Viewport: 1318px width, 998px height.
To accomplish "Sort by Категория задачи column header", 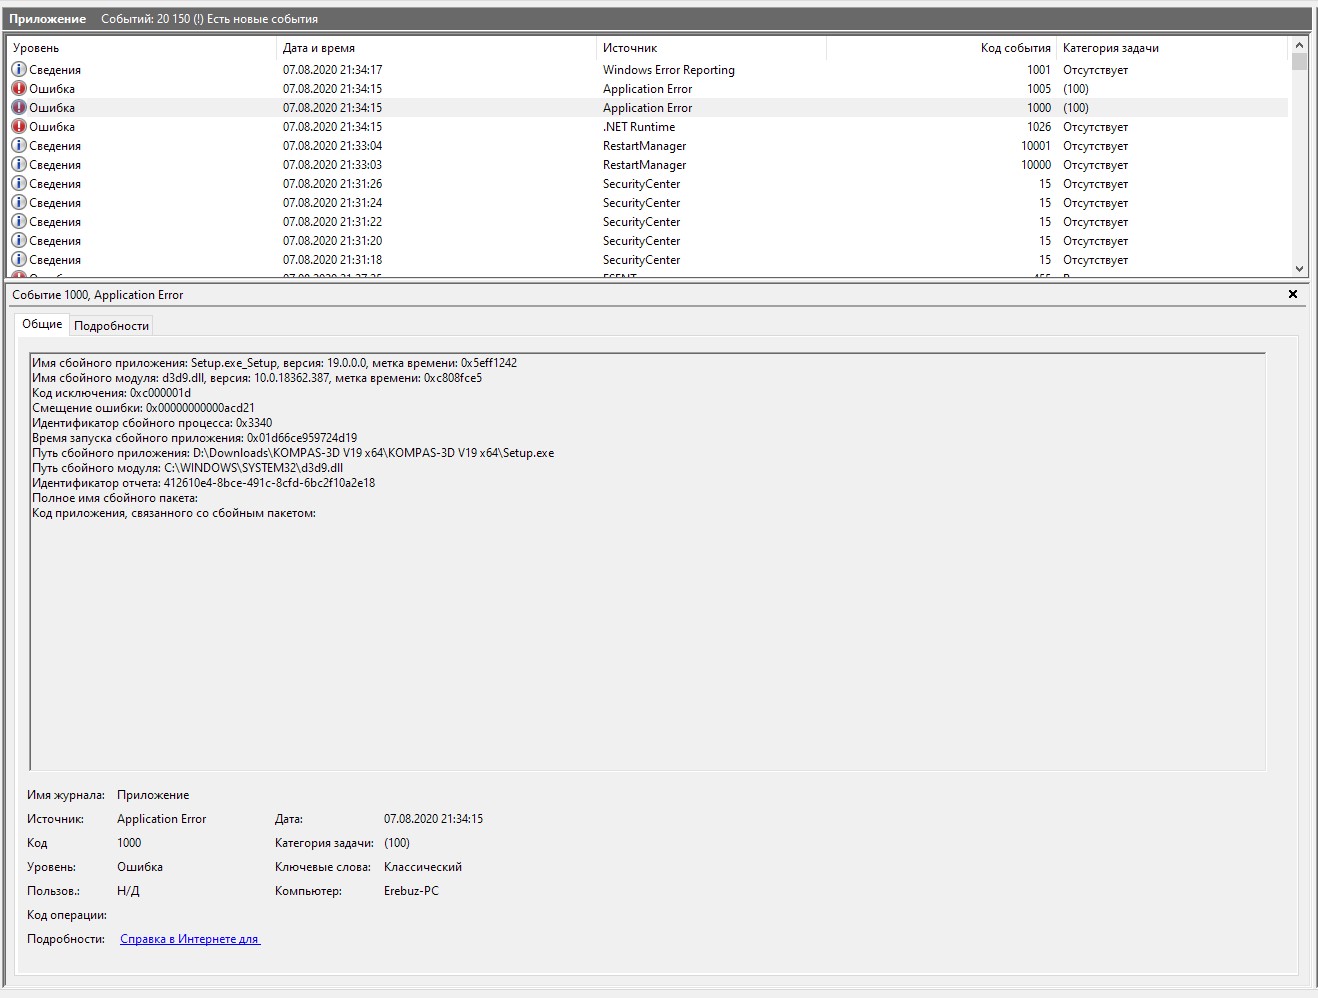I will (x=1172, y=48).
